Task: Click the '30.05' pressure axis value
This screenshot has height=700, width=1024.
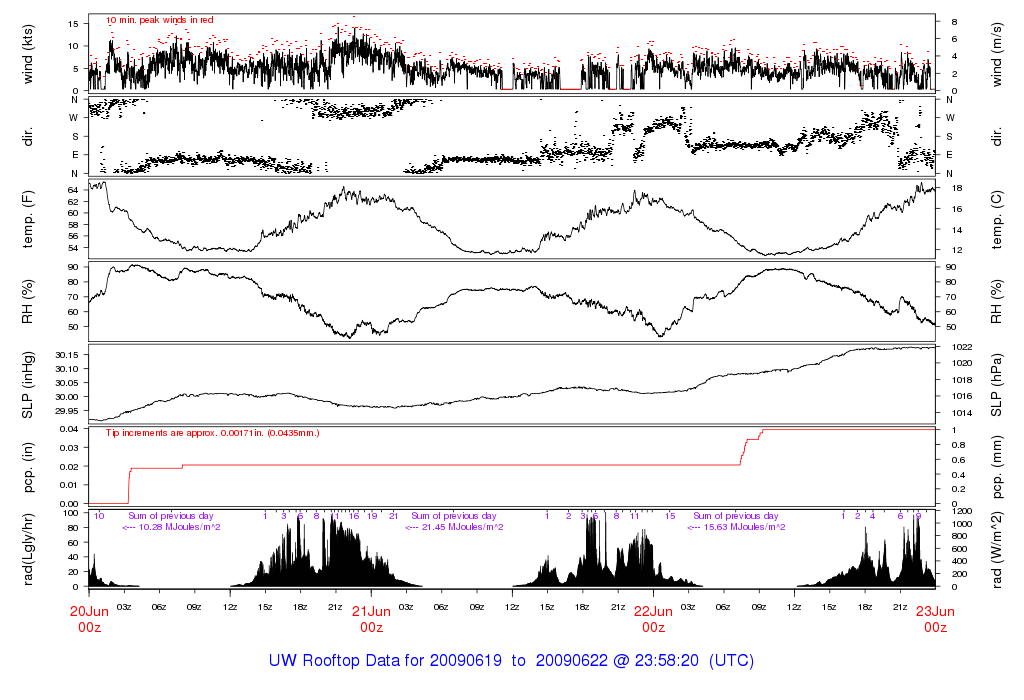Action: 67,383
